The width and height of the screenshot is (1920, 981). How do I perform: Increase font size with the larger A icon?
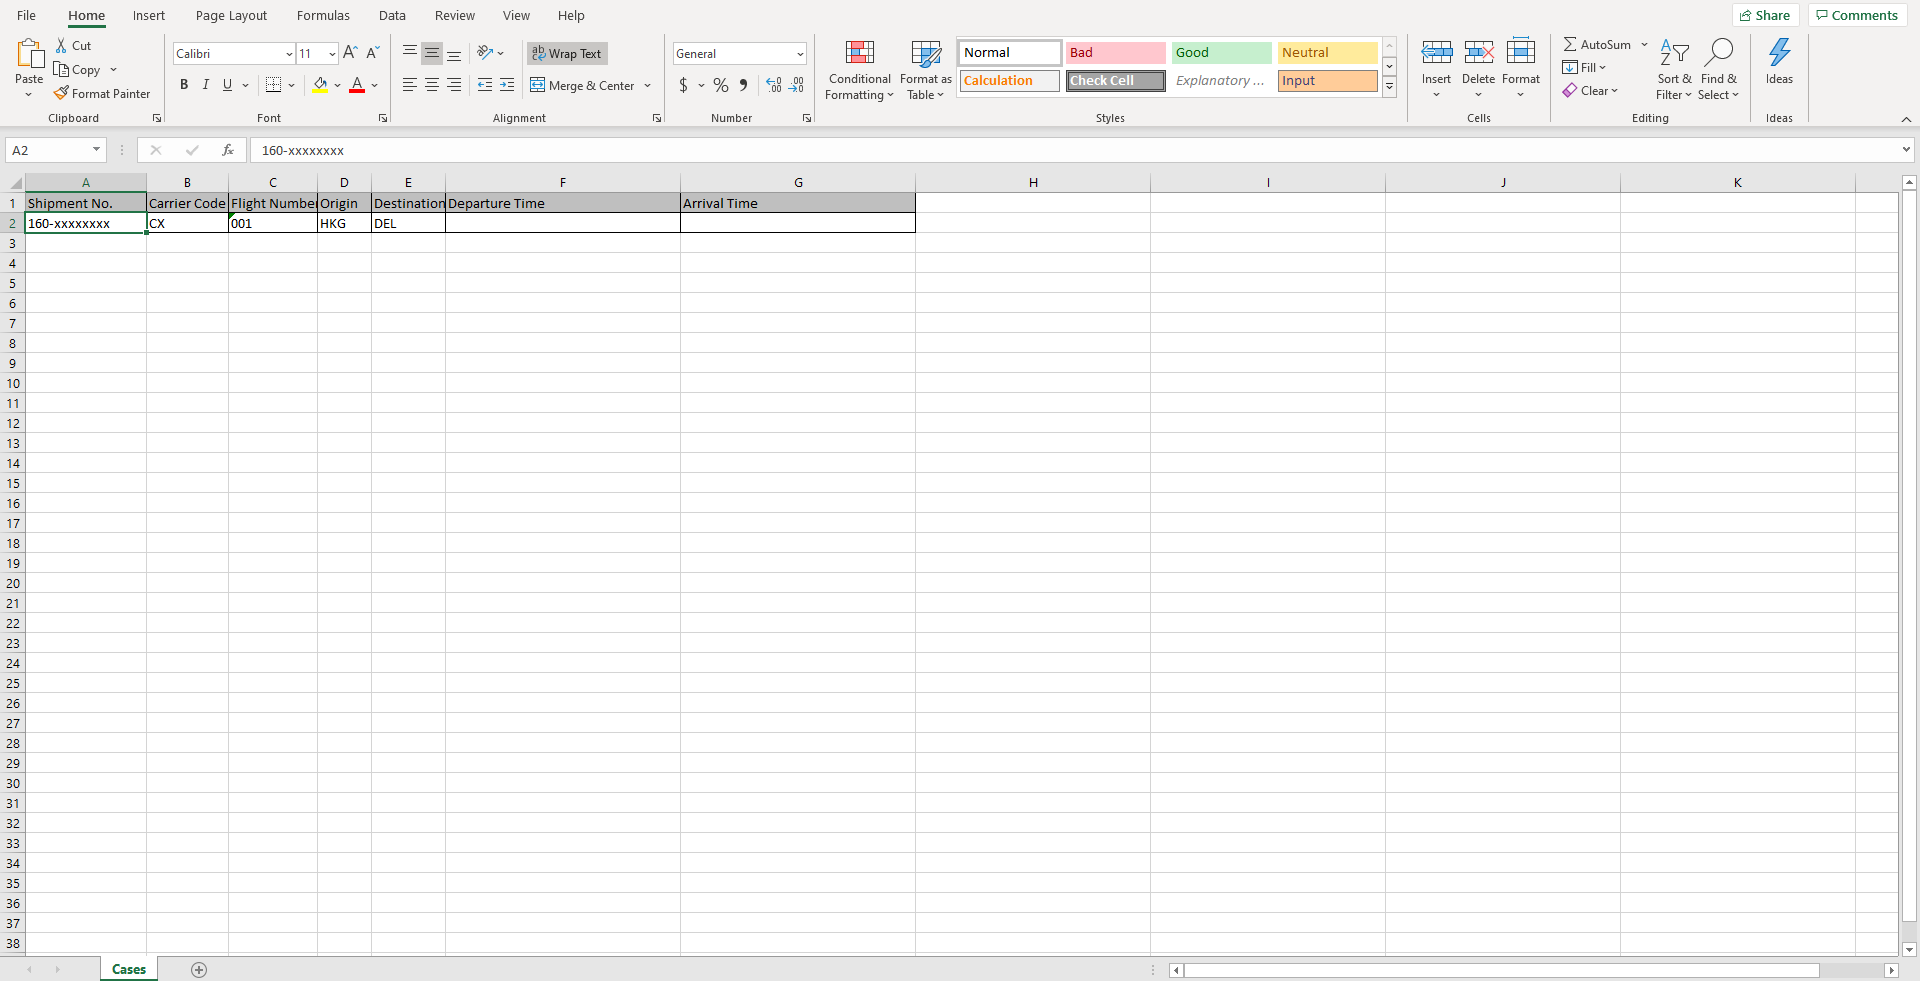click(x=350, y=53)
